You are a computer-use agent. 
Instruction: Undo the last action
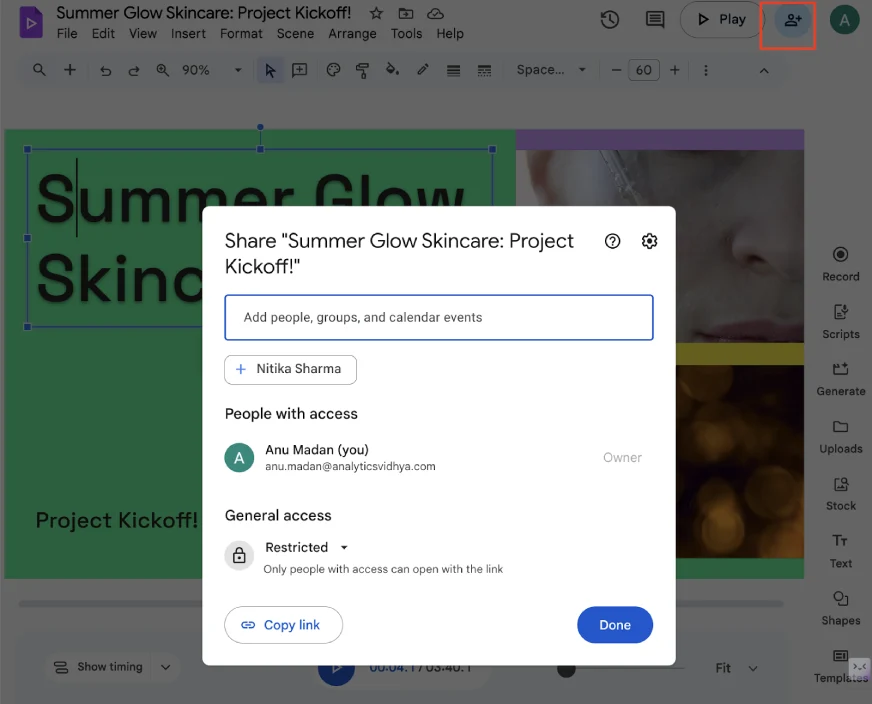[x=105, y=71]
